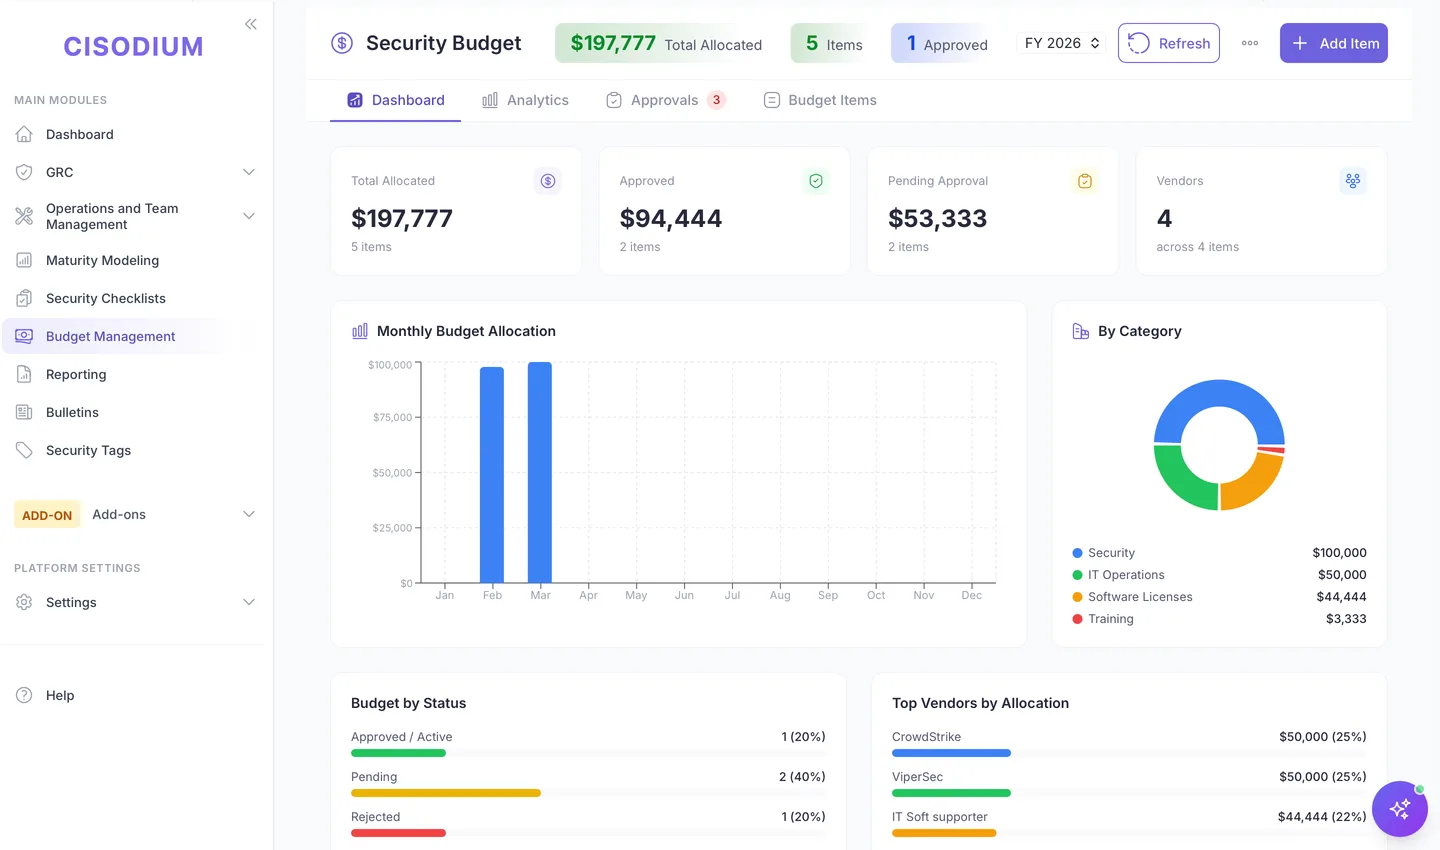Viewport: 1440px width, 850px height.
Task: Open the three-dot more options menu
Action: click(1250, 43)
